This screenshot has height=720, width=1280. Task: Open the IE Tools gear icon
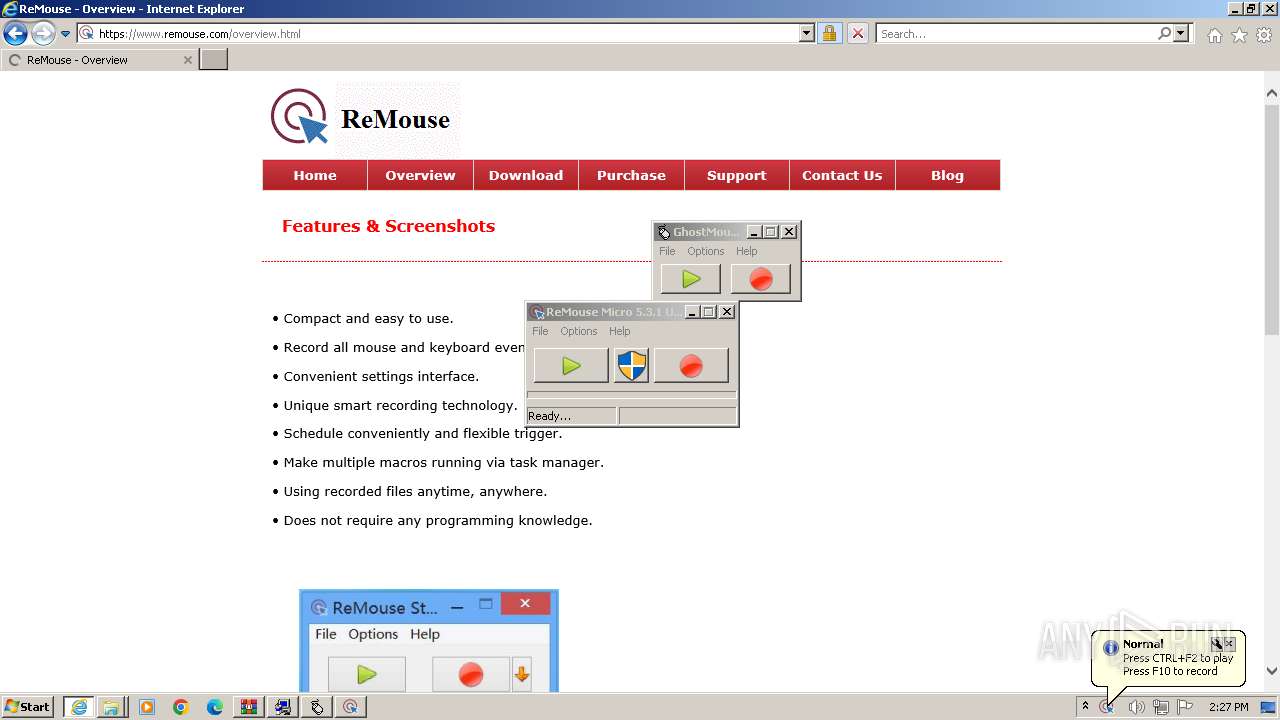1264,35
